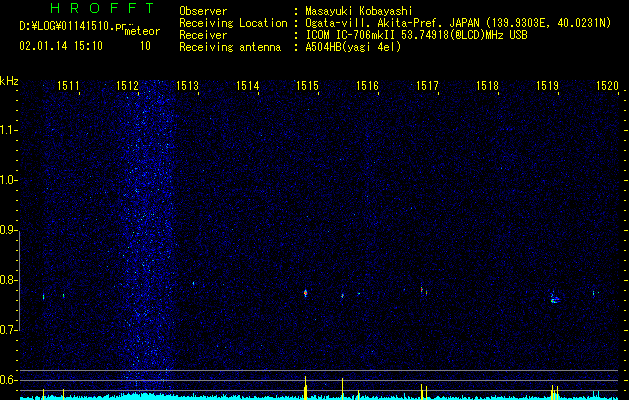Click the meteor echo halfway between 1515 and 1516
The height and width of the screenshot is (400, 629).
click(342, 296)
